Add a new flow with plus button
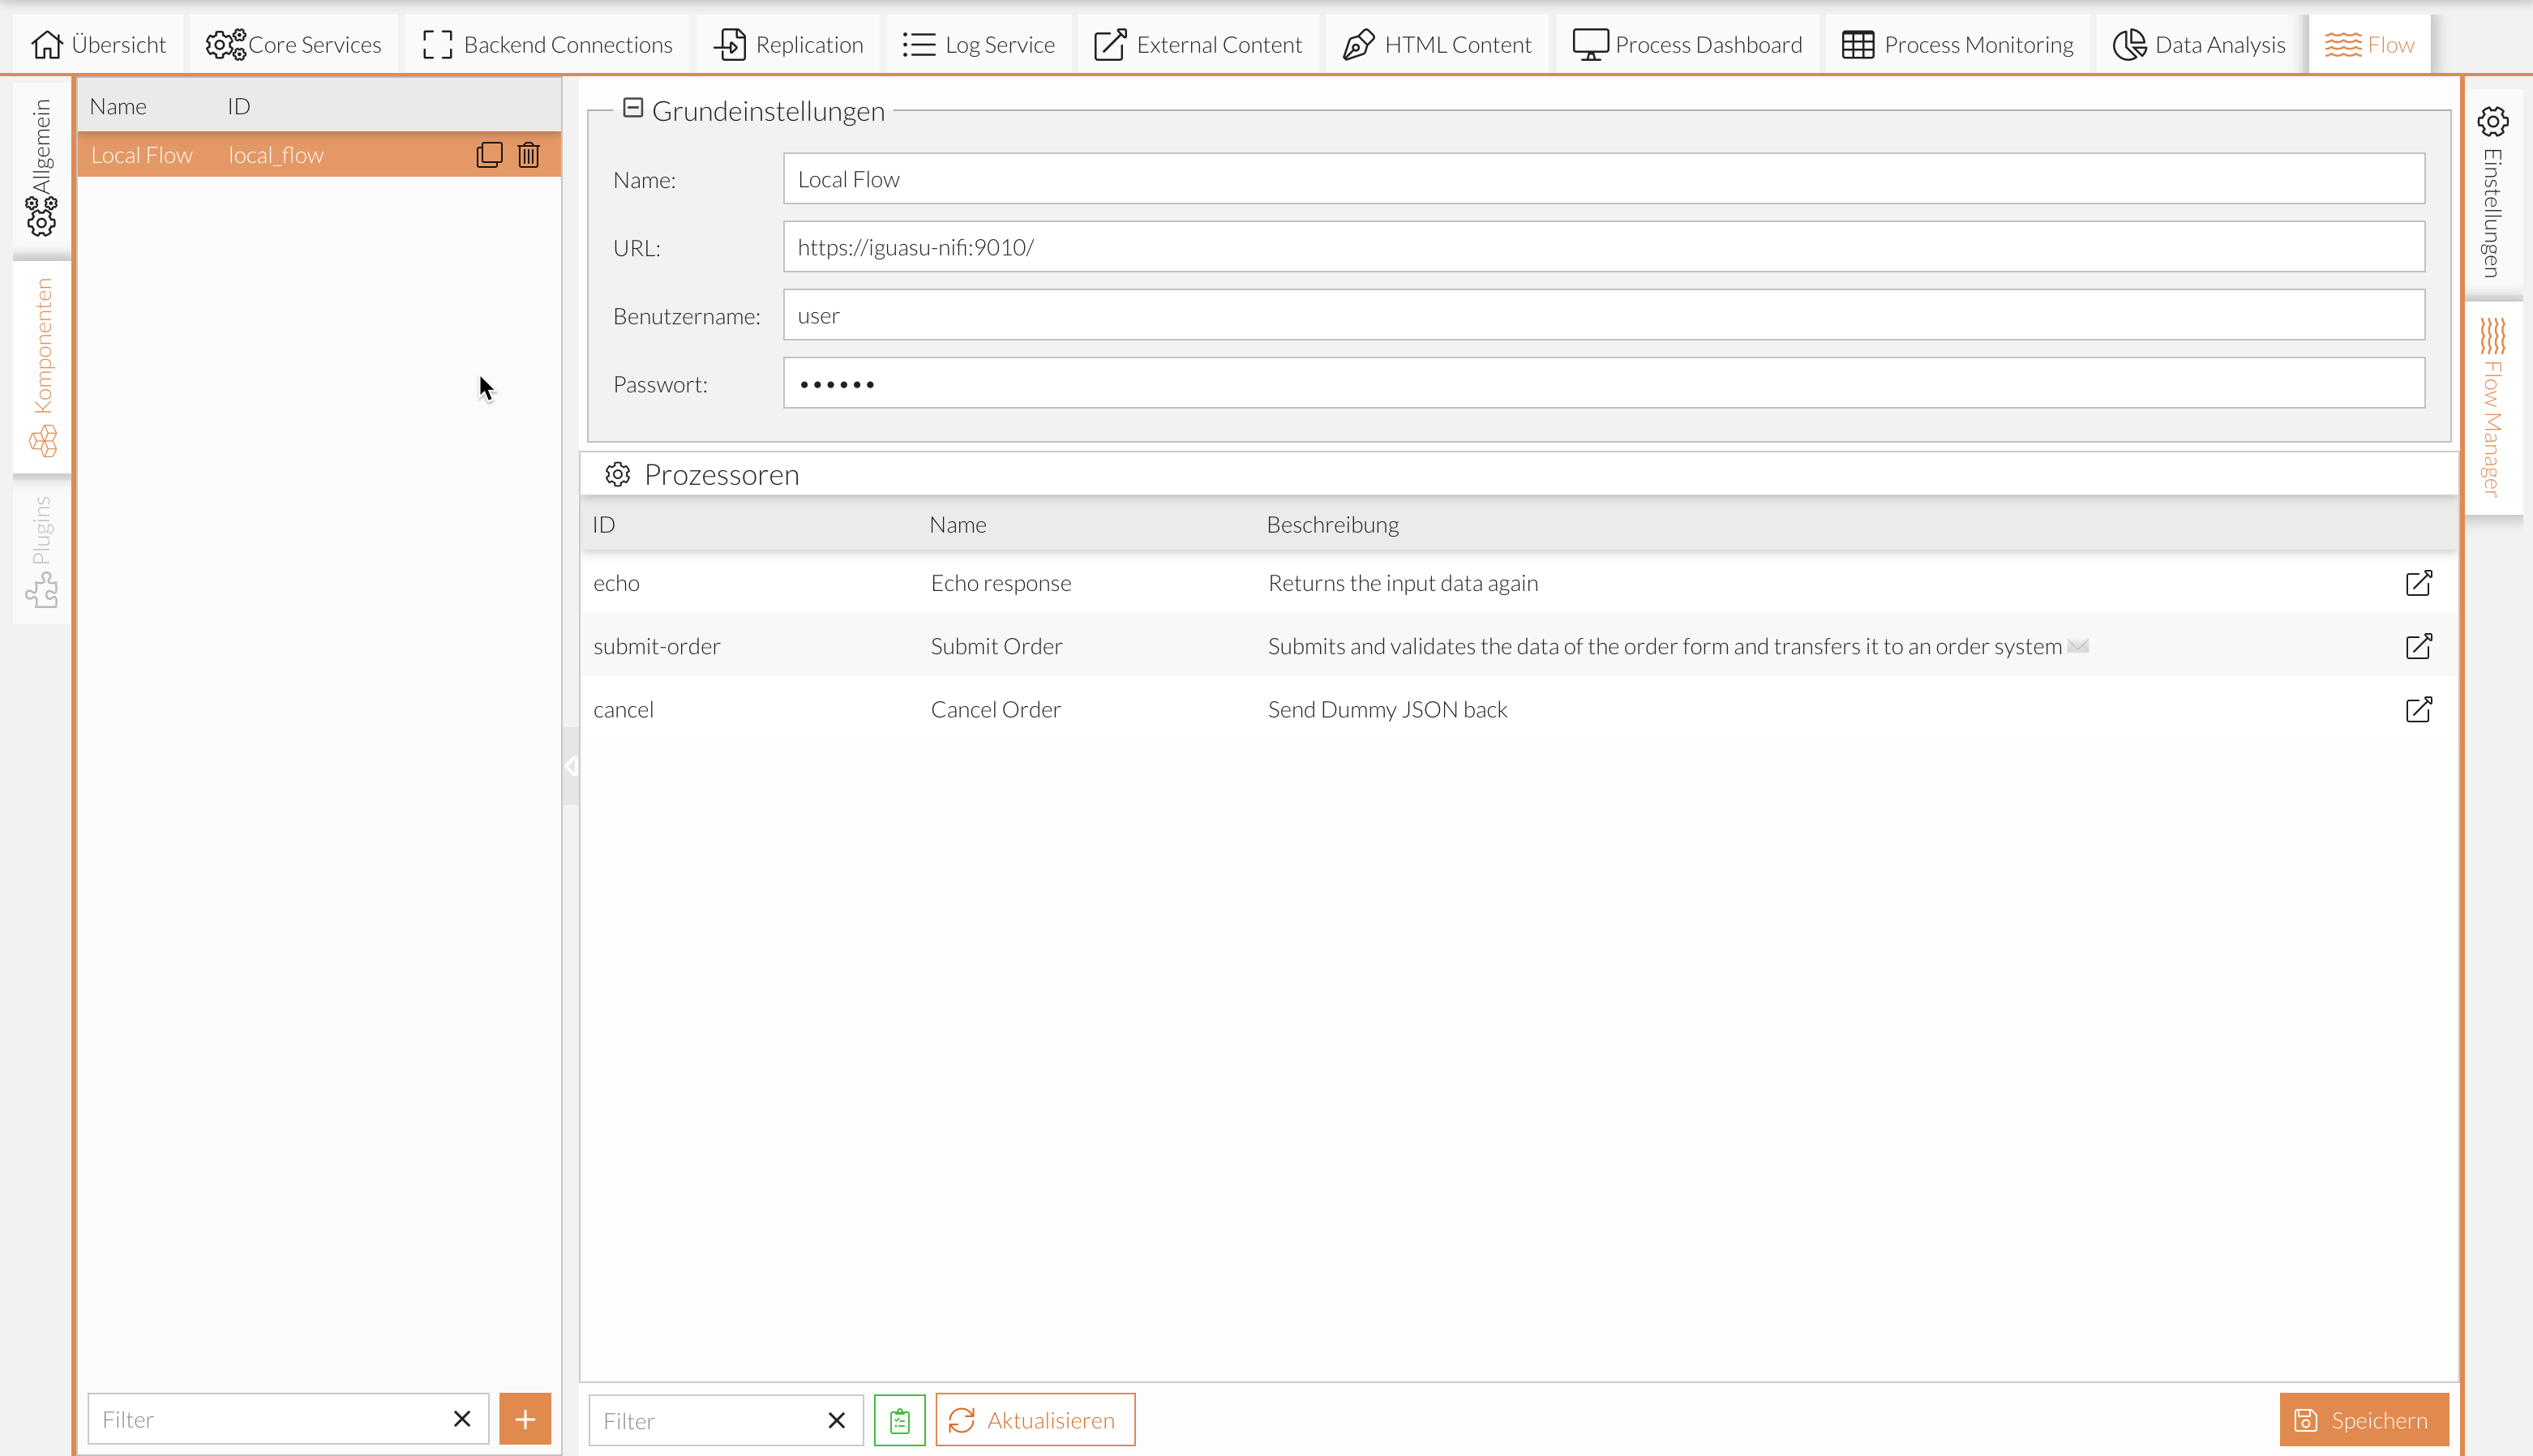The image size is (2533, 1456). point(525,1419)
